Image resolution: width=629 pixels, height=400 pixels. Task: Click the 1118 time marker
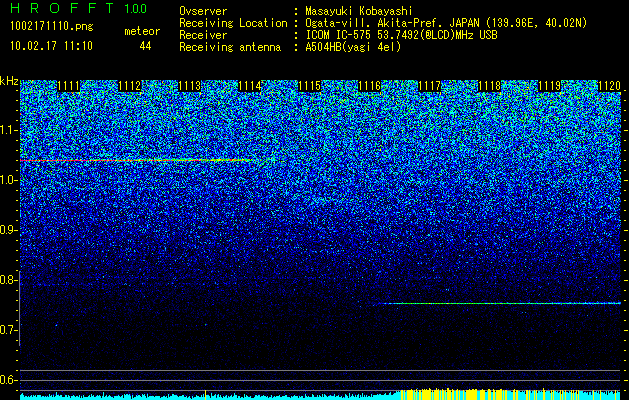click(490, 86)
